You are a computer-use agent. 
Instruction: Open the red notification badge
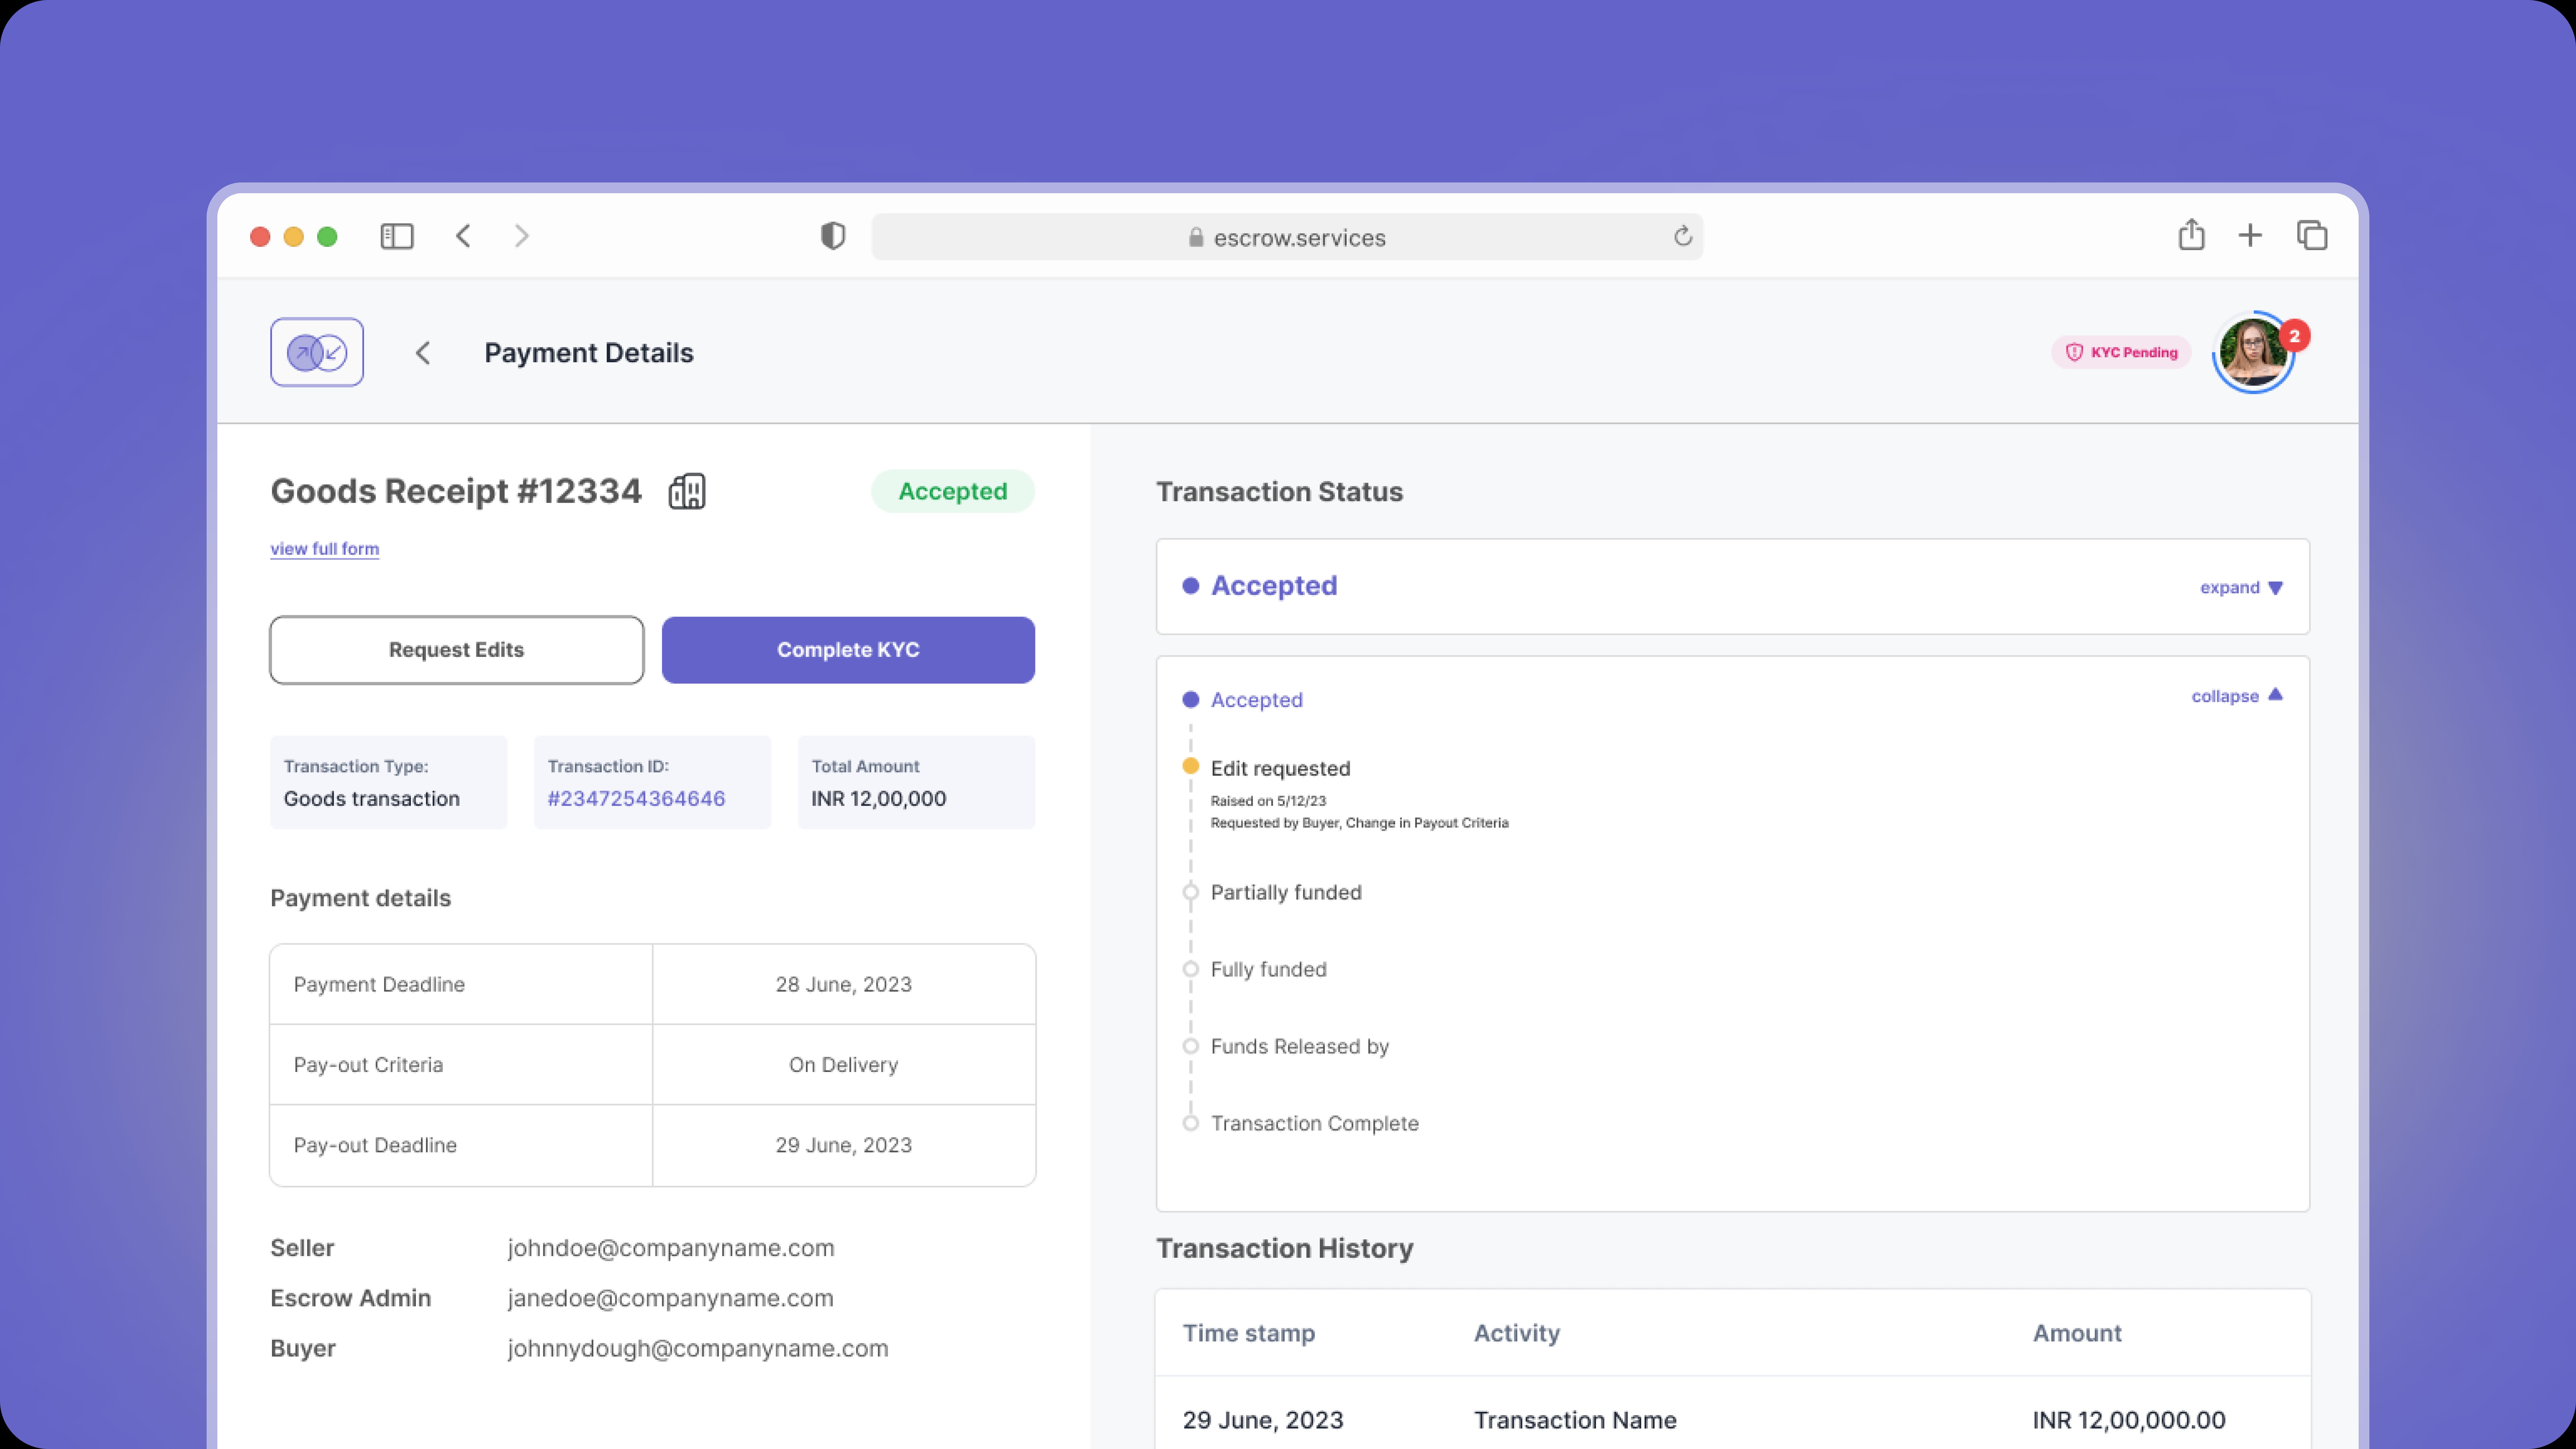2295,336
